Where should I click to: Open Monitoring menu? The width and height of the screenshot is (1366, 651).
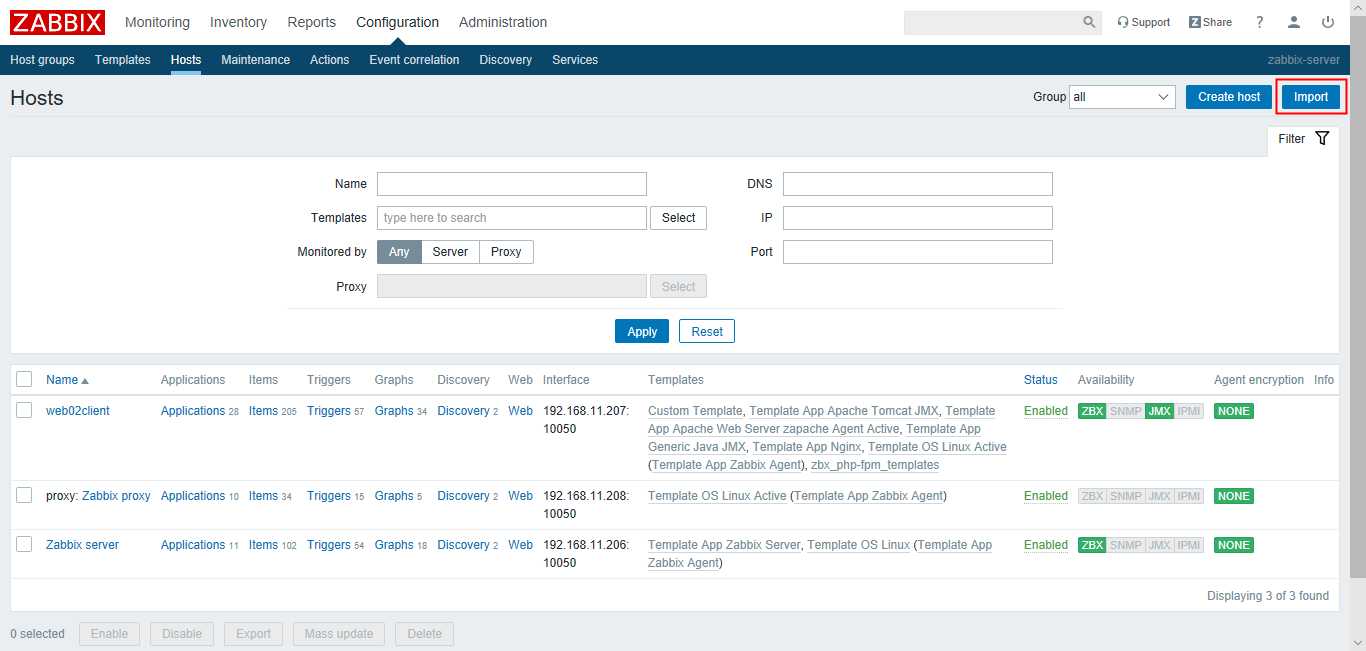(157, 22)
